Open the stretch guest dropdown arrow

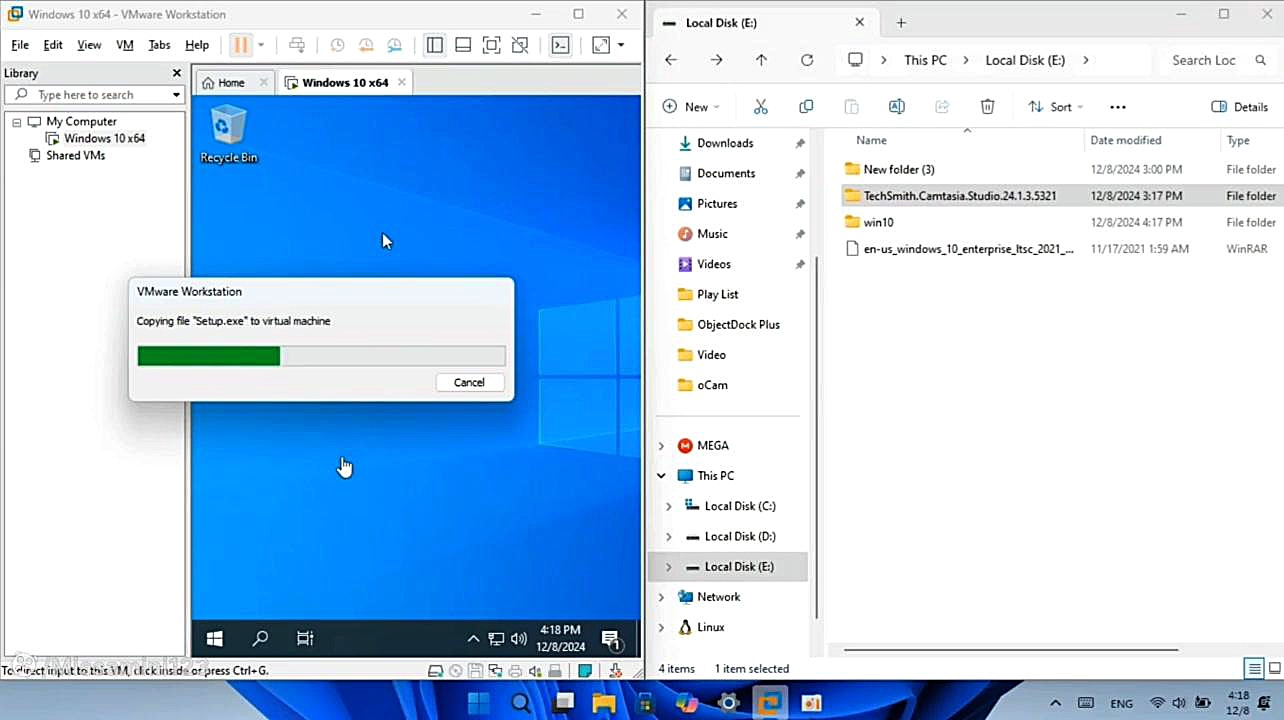[x=621, y=45]
